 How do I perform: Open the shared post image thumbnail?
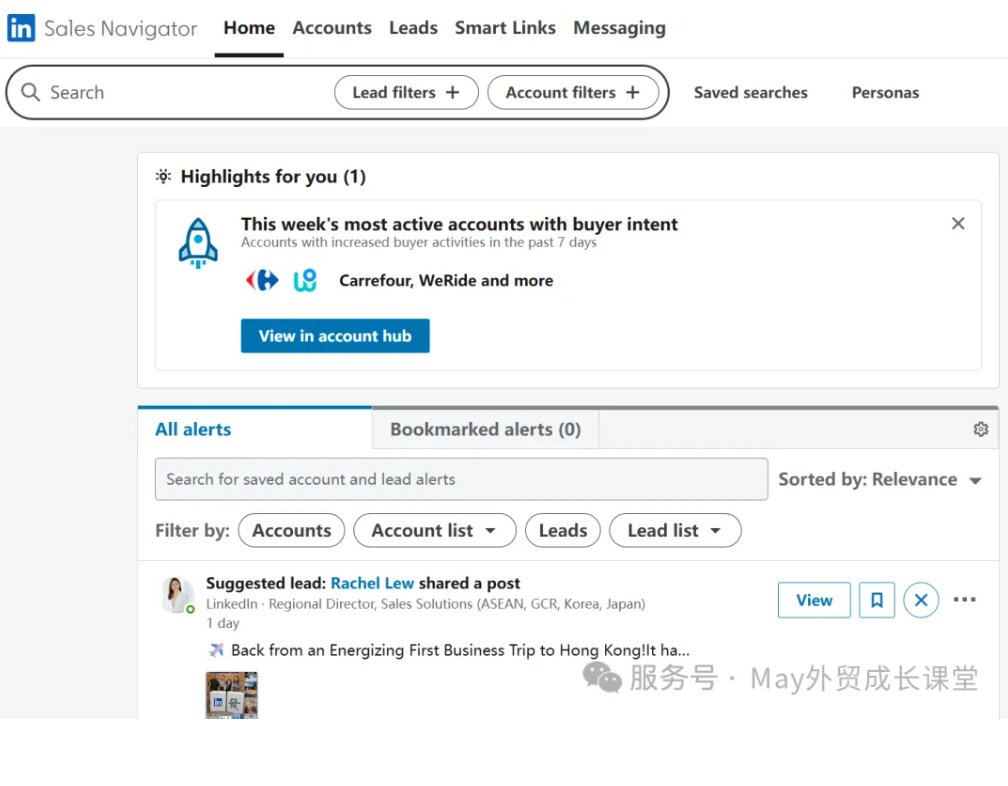tap(231, 694)
